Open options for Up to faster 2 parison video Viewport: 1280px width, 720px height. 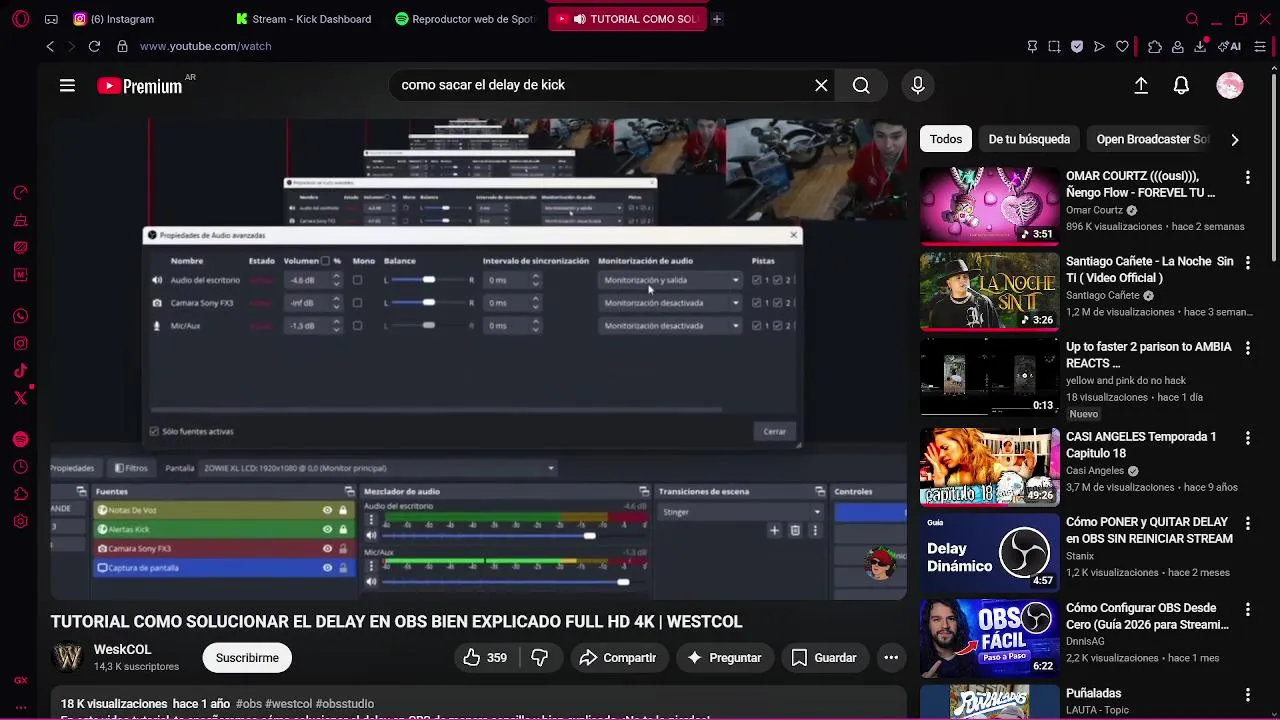pyautogui.click(x=1247, y=348)
